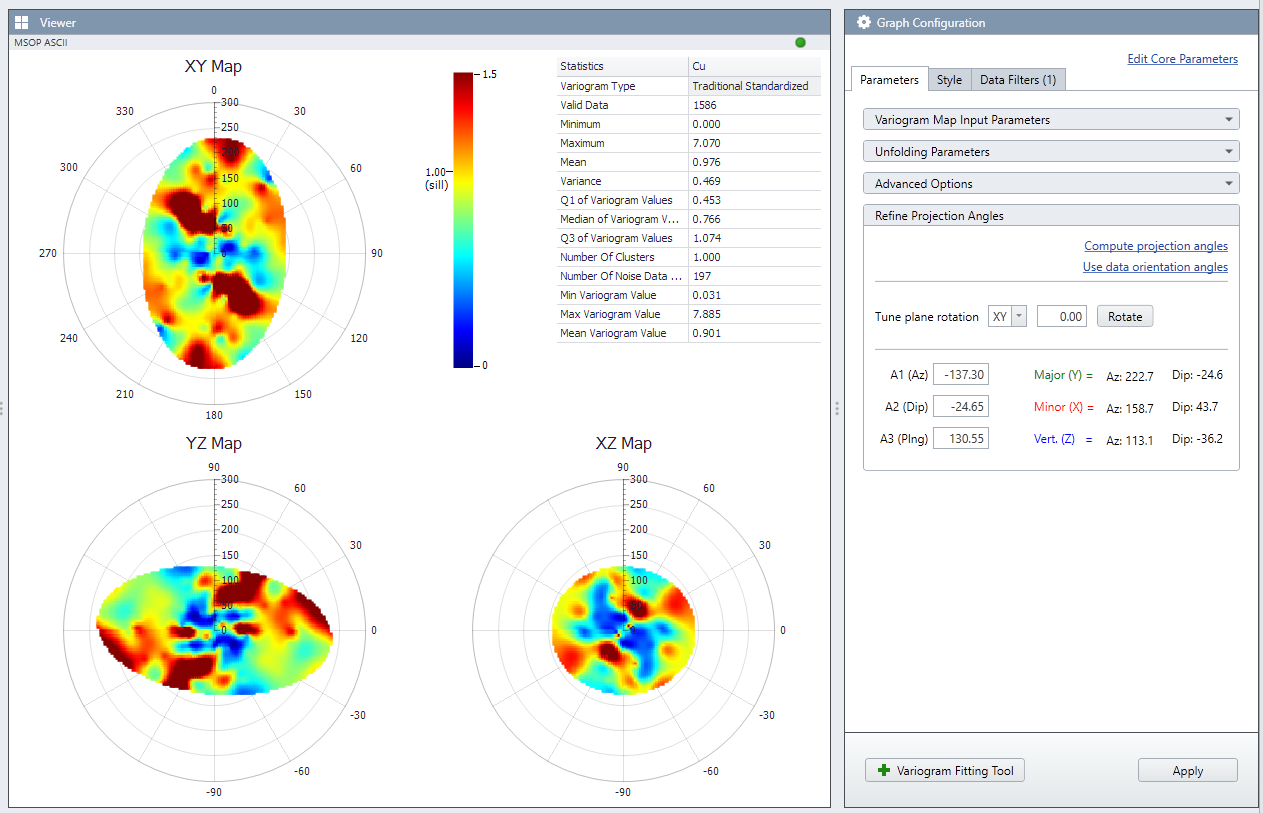This screenshot has height=813, width=1263.
Task: Select the Parameters tab
Action: click(889, 80)
